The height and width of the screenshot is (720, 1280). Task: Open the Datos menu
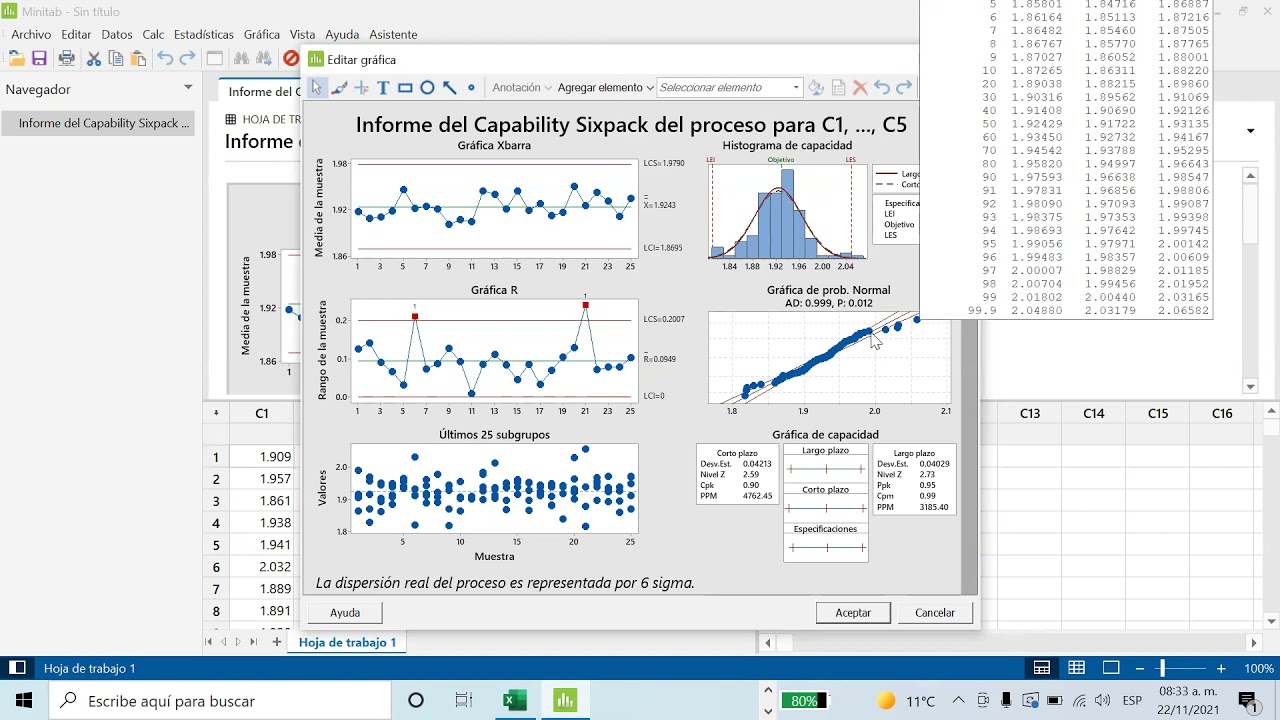point(117,34)
